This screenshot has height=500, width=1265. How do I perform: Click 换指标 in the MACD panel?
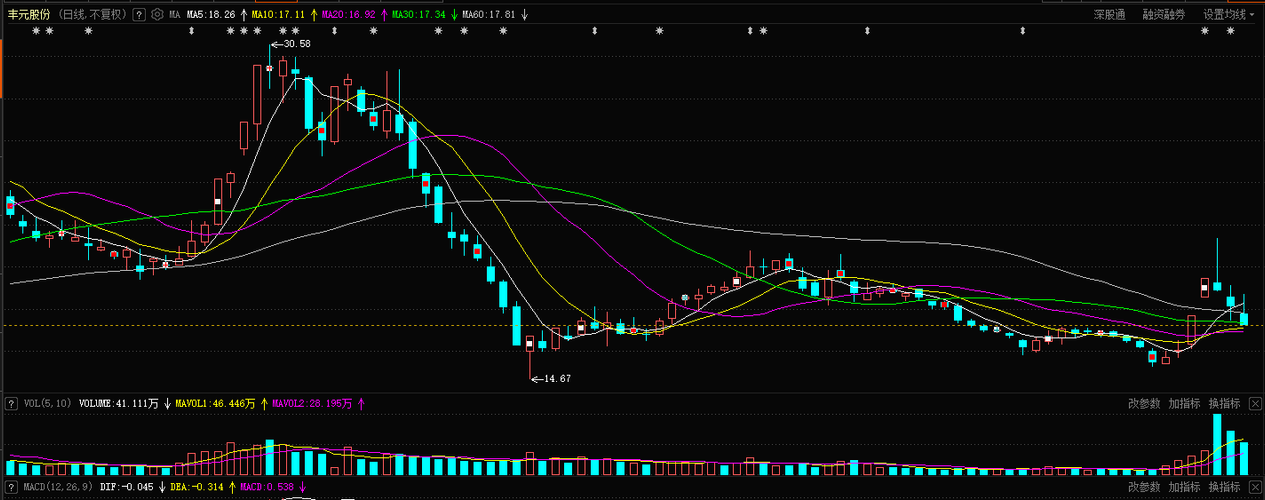[1224, 487]
